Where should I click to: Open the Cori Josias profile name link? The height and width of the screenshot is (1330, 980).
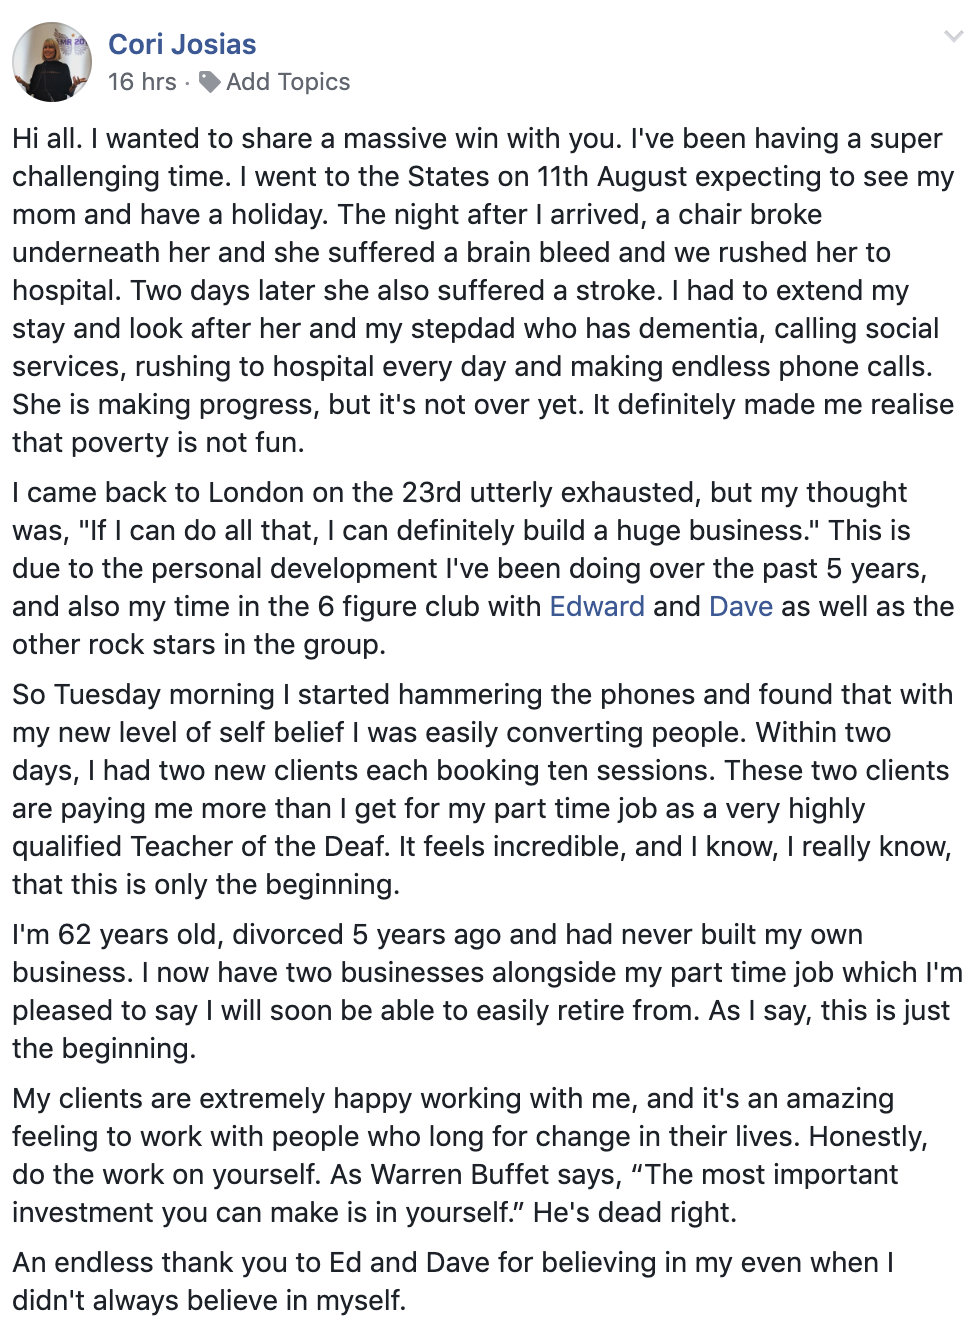coord(182,45)
